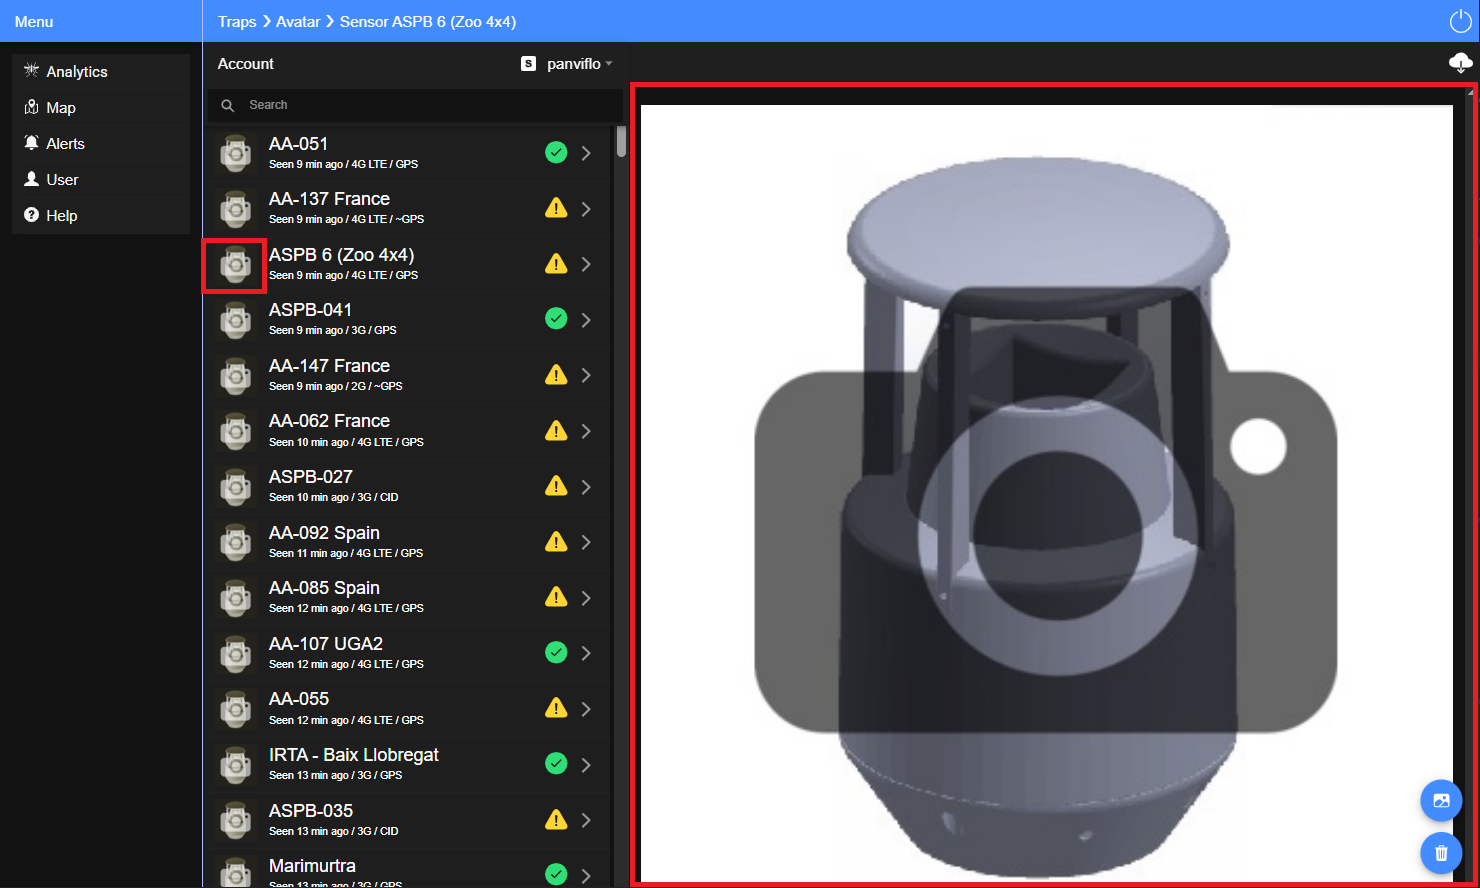Screen dimensions: 1480x888
Task: Click the warning status of AA-055
Action: pyautogui.click(x=556, y=708)
